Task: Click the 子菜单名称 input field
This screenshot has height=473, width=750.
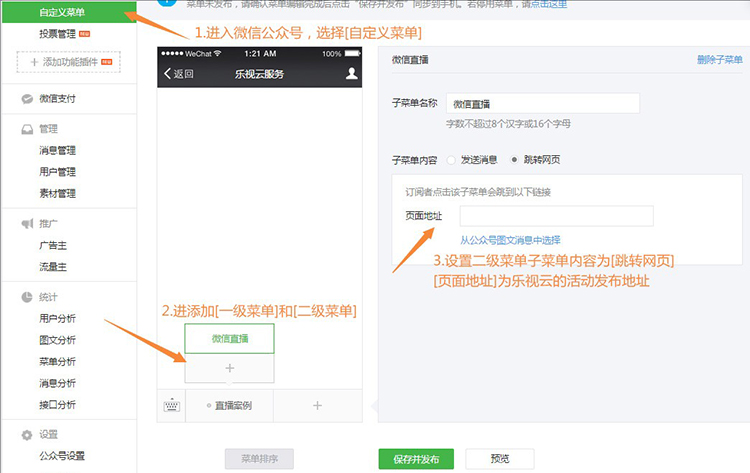Action: click(543, 103)
